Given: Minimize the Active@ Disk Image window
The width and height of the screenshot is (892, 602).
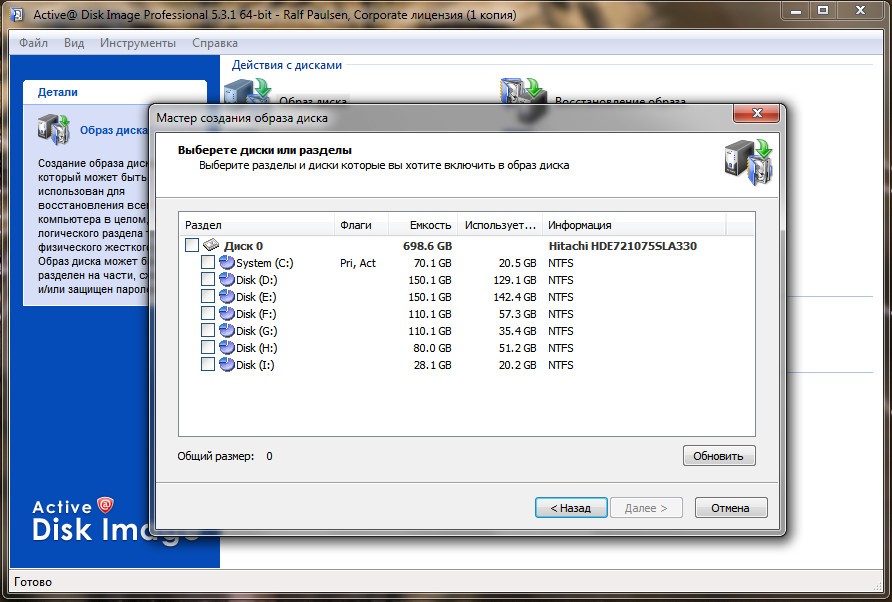Looking at the screenshot, I should click(x=796, y=10).
